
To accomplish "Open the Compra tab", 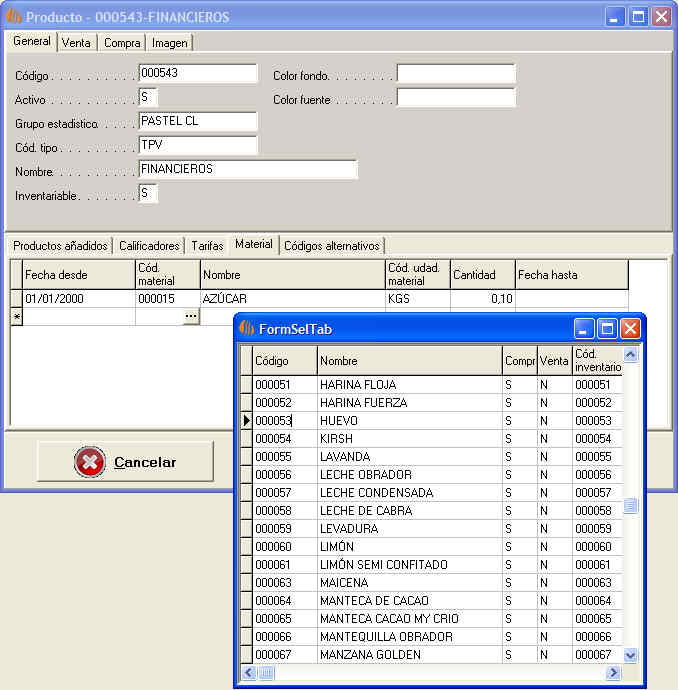I will coord(122,43).
